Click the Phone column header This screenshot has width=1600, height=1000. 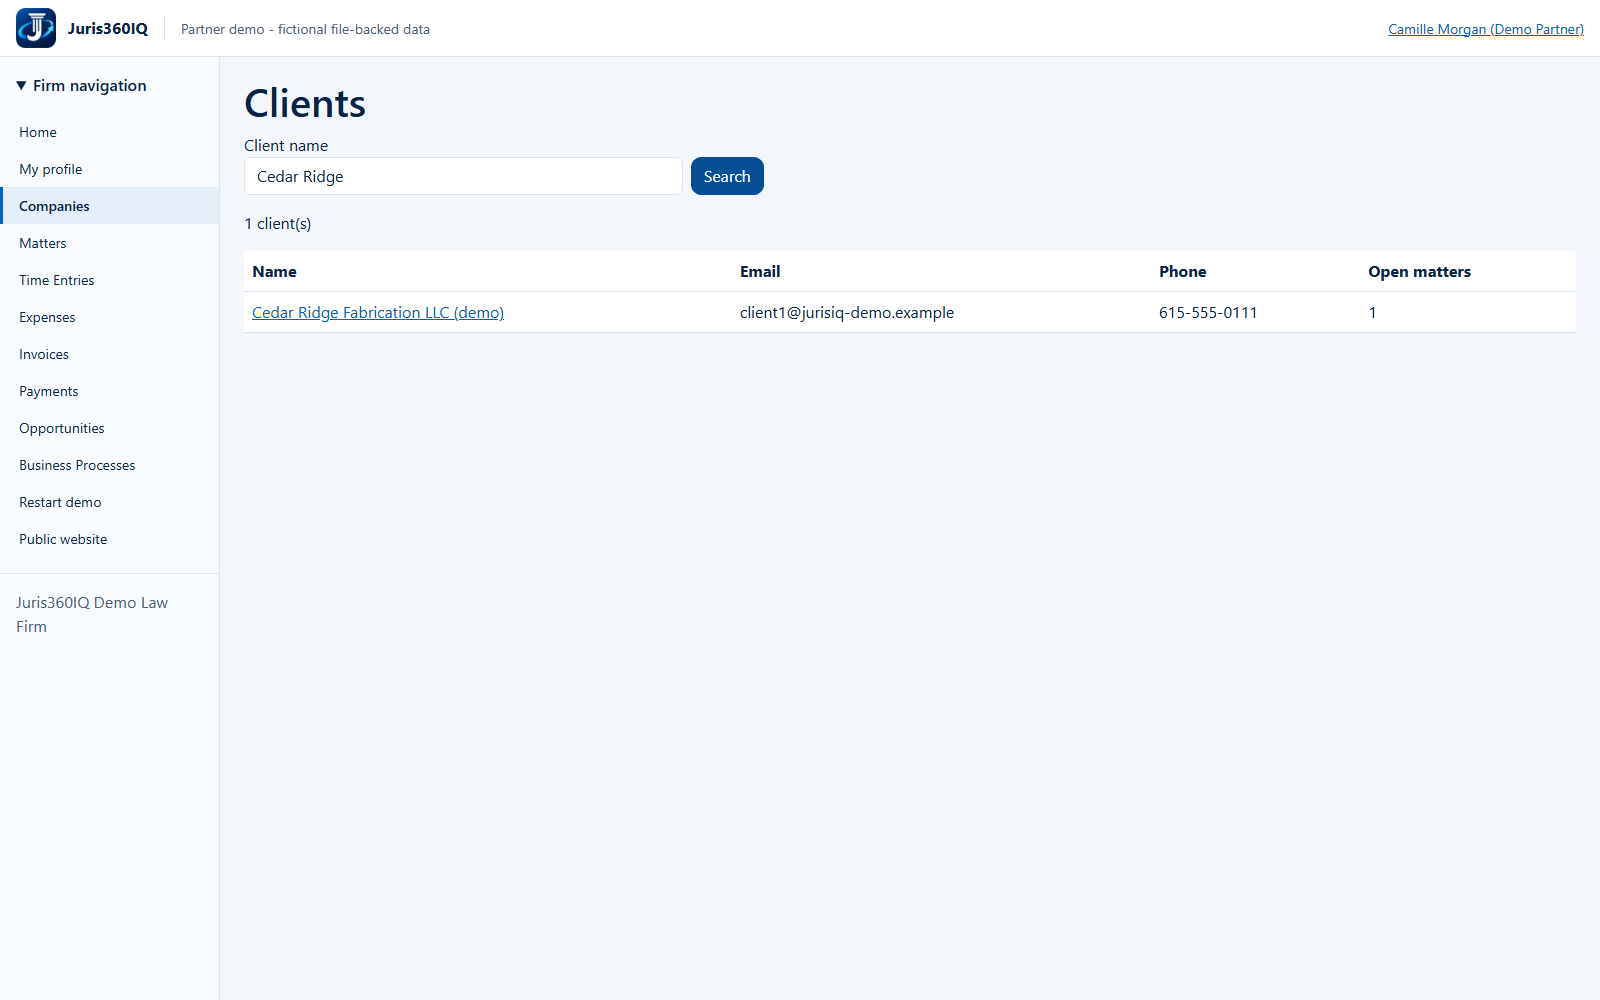tap(1183, 272)
